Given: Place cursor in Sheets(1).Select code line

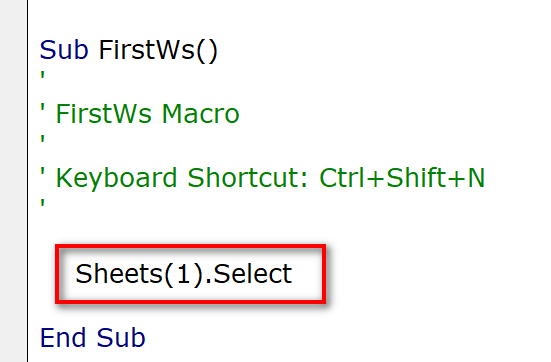Looking at the screenshot, I should 183,274.
